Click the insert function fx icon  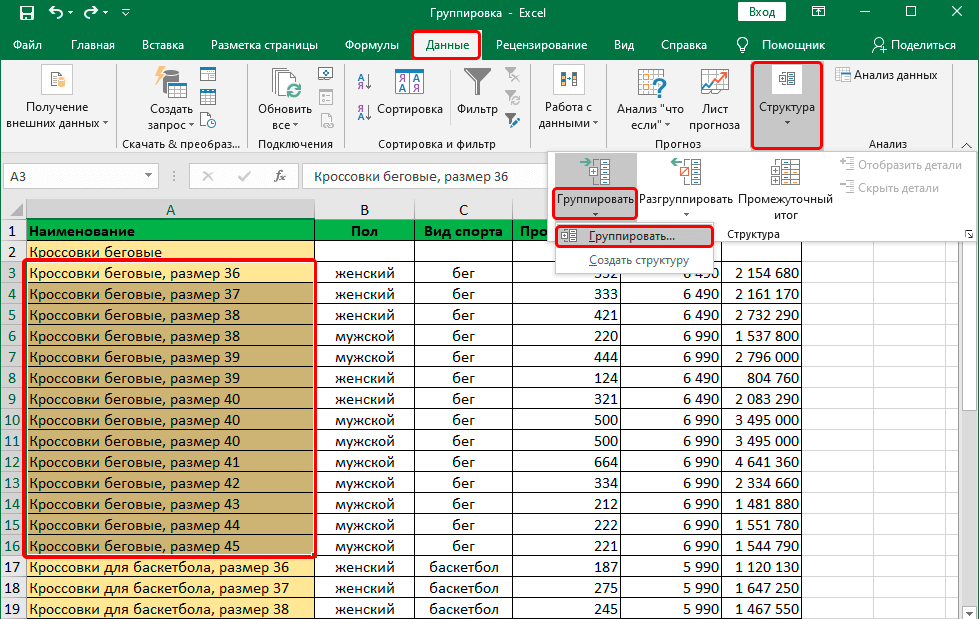[281, 176]
